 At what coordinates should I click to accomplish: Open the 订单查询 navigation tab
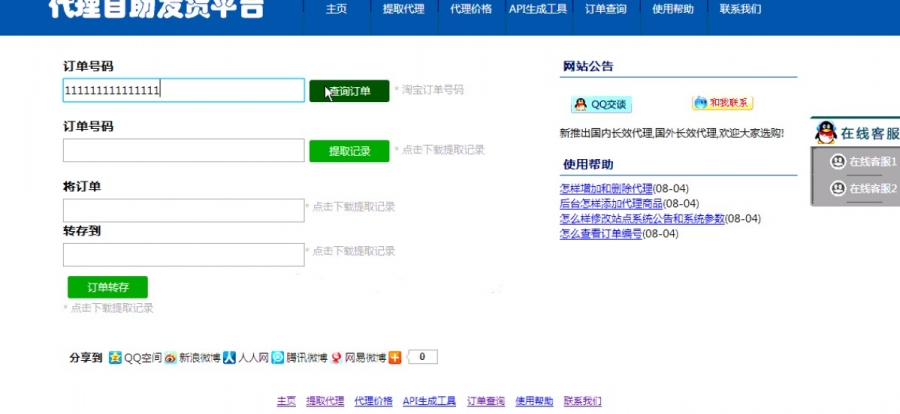606,9
